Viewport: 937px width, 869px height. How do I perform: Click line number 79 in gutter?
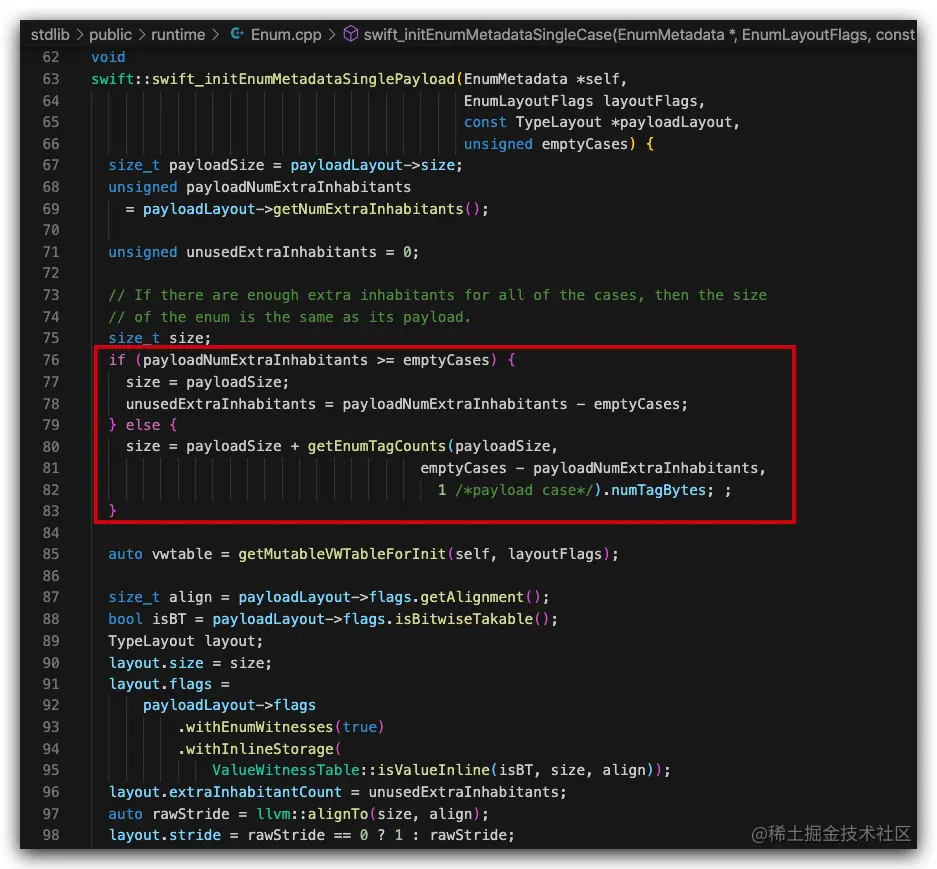click(51, 425)
